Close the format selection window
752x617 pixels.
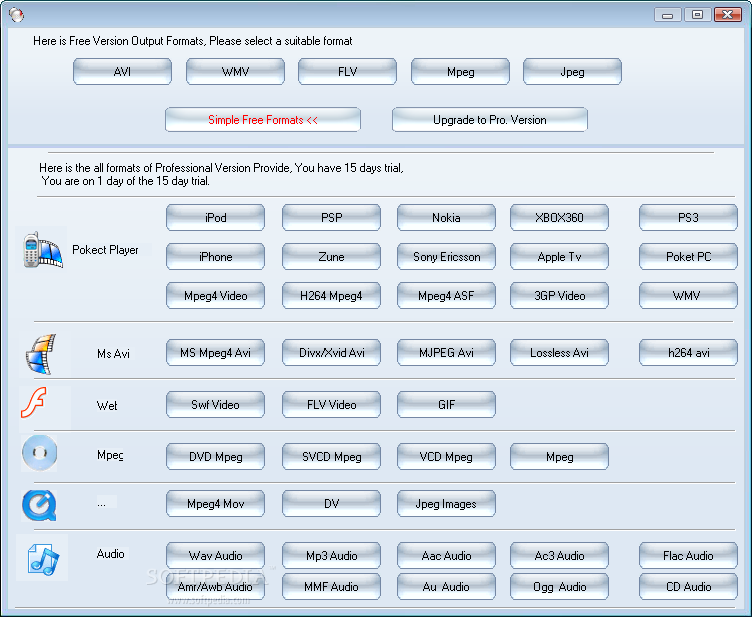tap(728, 15)
